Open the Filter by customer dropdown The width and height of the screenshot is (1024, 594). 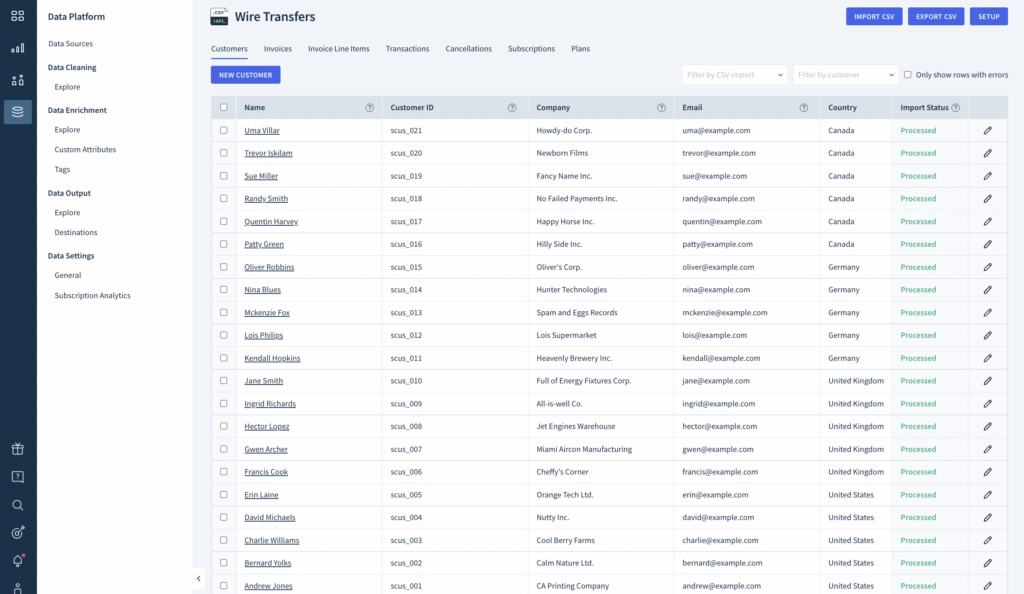pyautogui.click(x=846, y=75)
